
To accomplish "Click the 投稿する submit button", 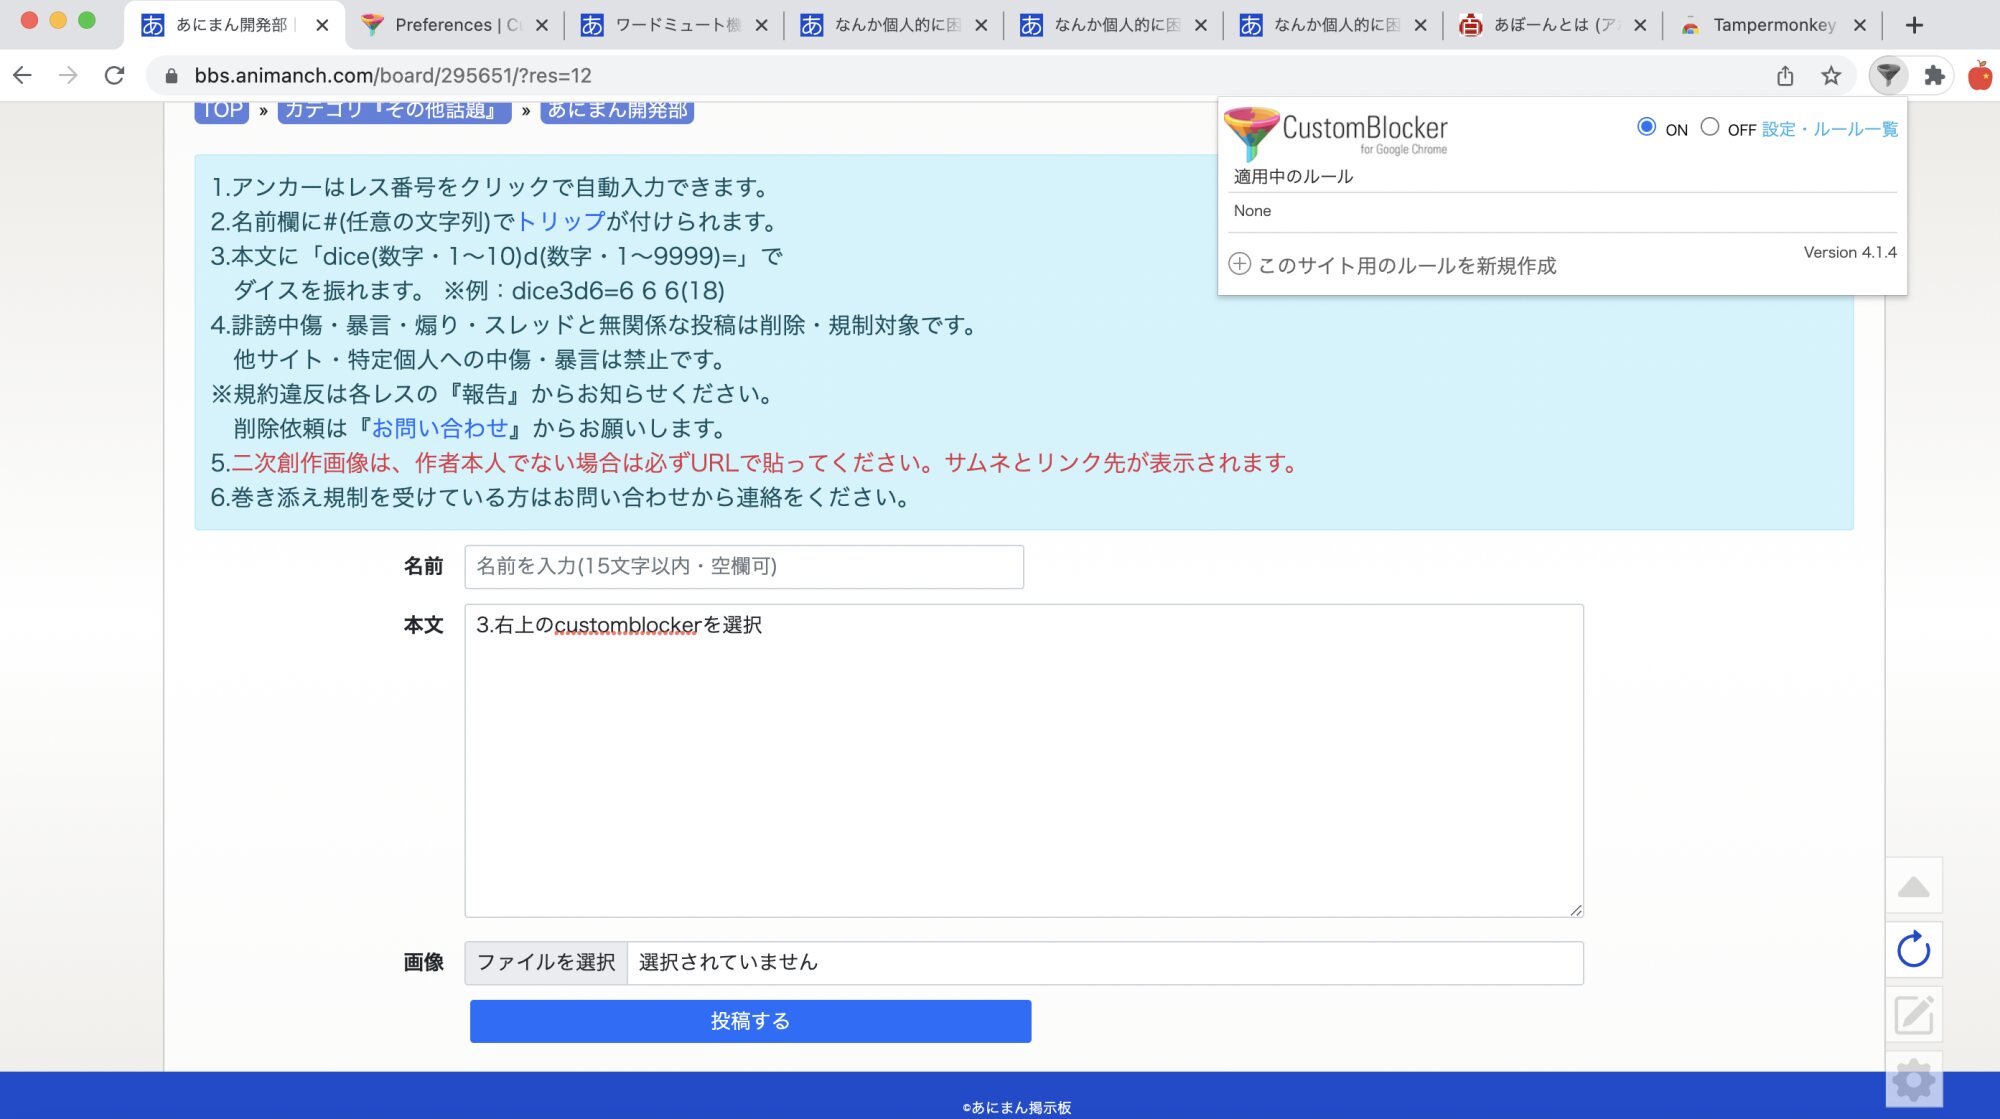I will tap(750, 1021).
